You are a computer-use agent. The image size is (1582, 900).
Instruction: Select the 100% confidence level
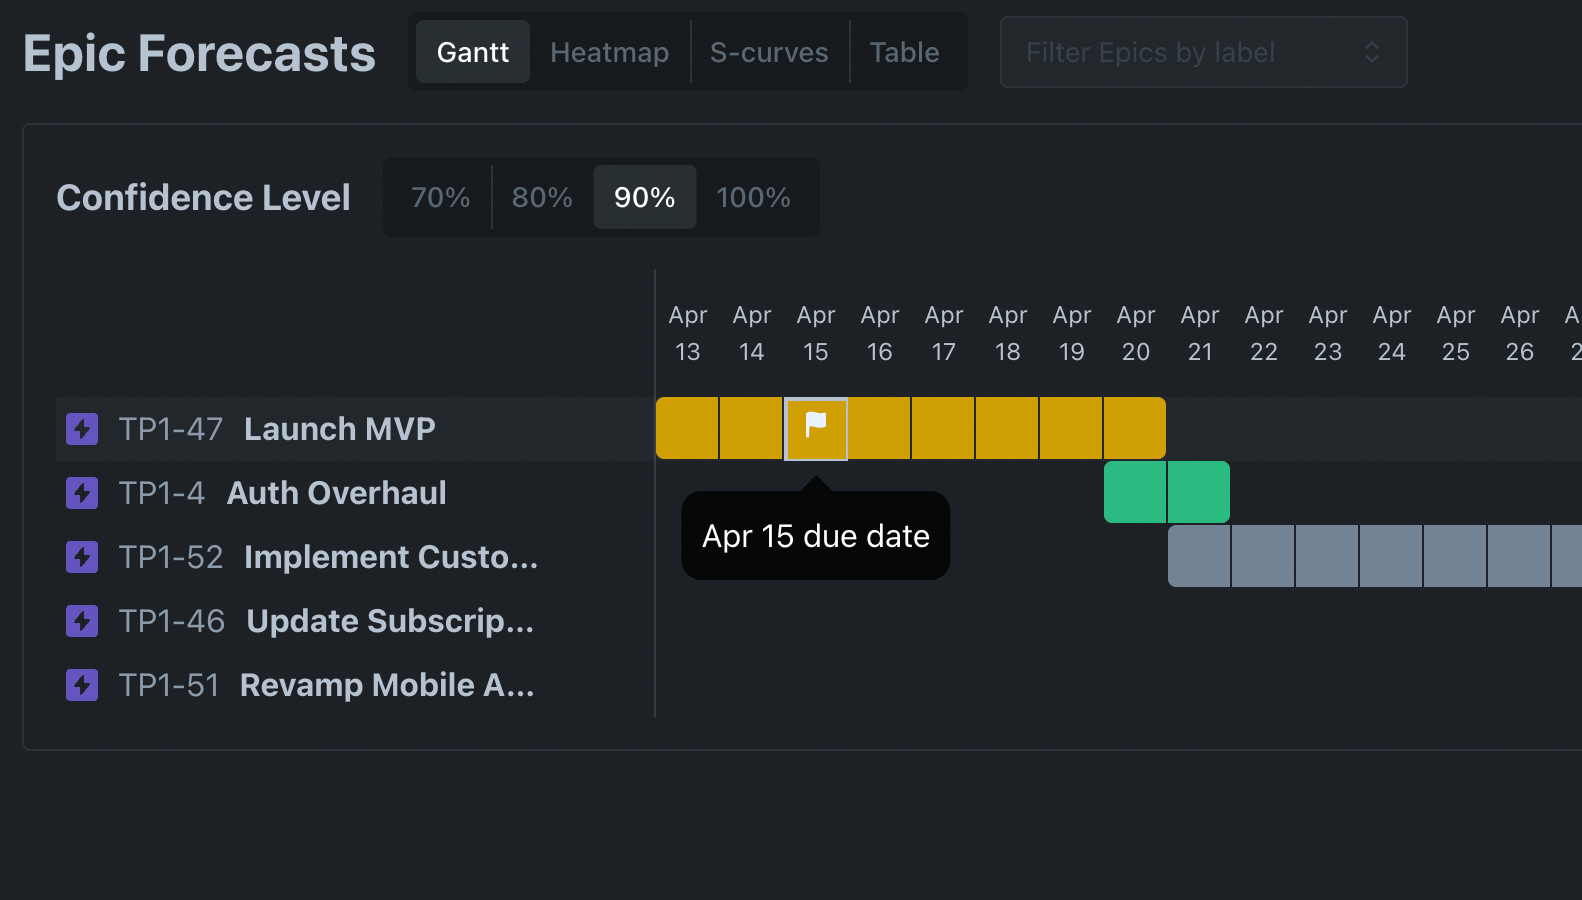753,197
